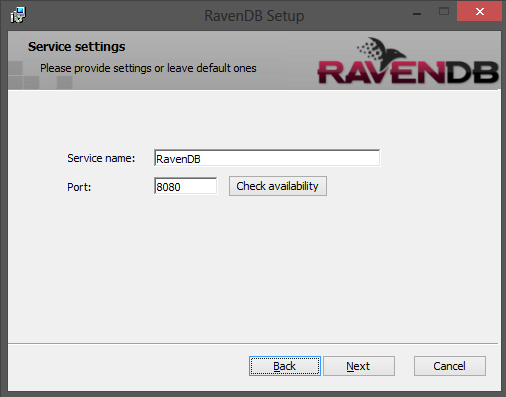The image size is (506, 397).
Task: Click the "Port:" label
Action: click(x=79, y=187)
